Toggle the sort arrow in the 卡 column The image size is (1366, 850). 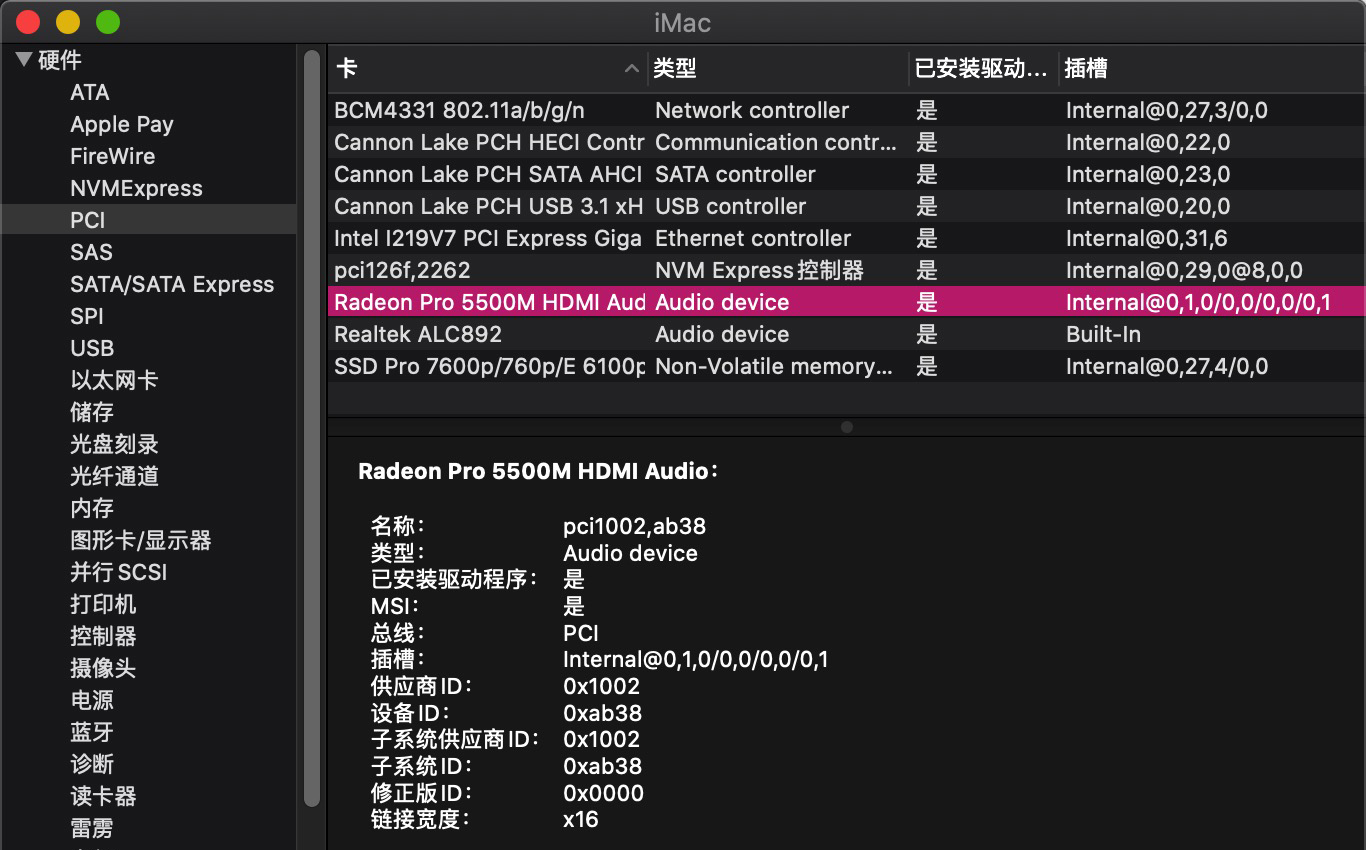(631, 68)
